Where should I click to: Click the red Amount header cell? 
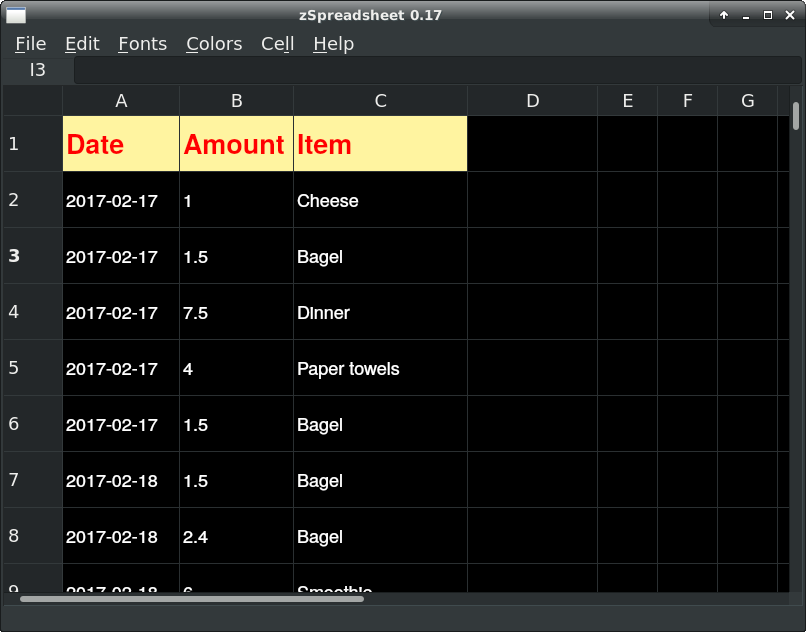(x=236, y=143)
